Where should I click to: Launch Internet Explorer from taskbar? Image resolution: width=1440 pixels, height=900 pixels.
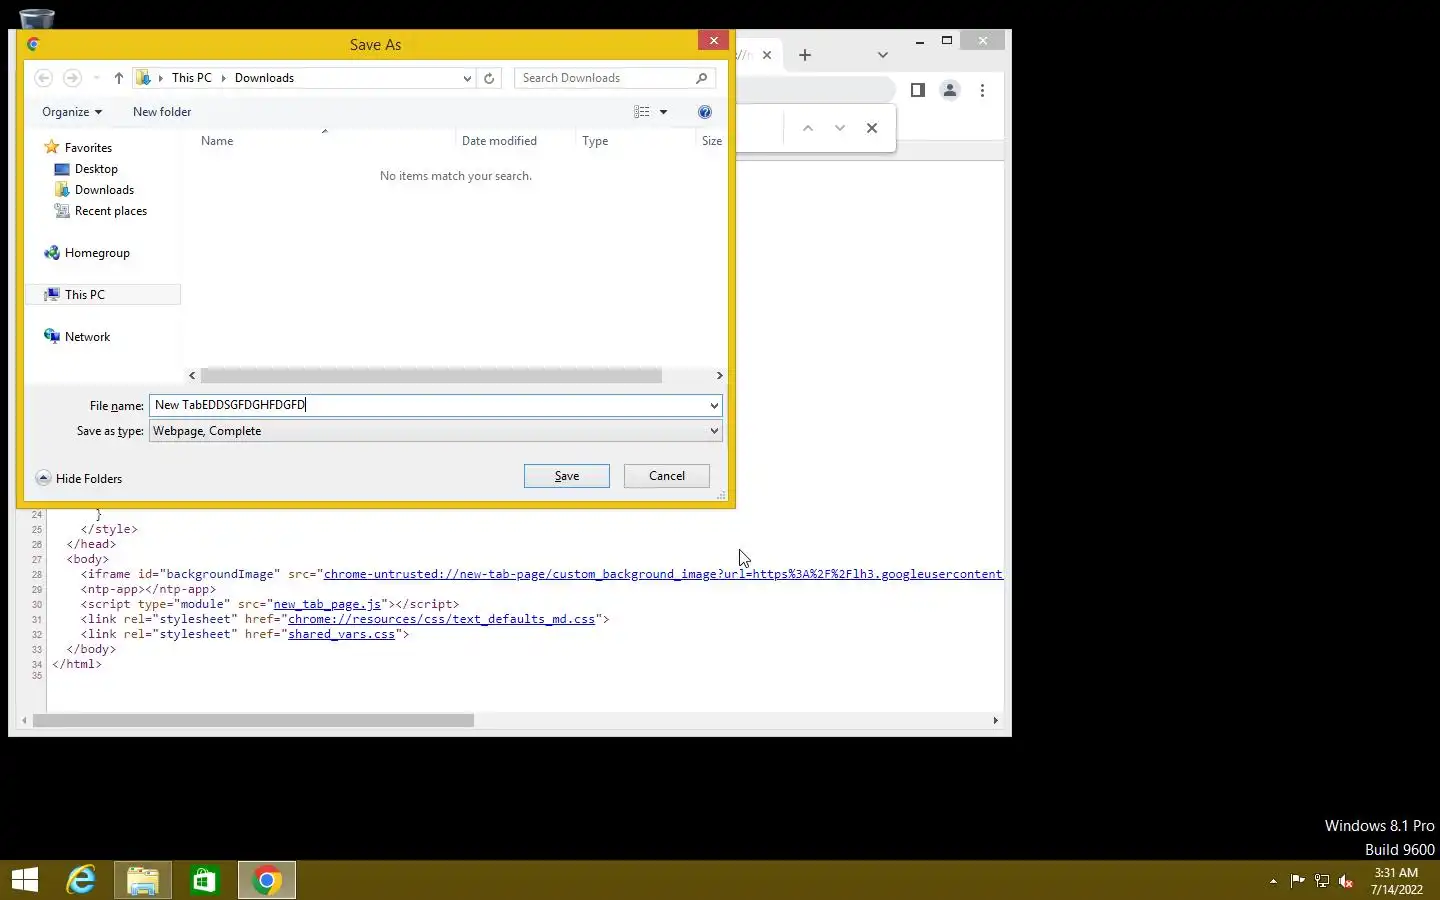tap(81, 880)
